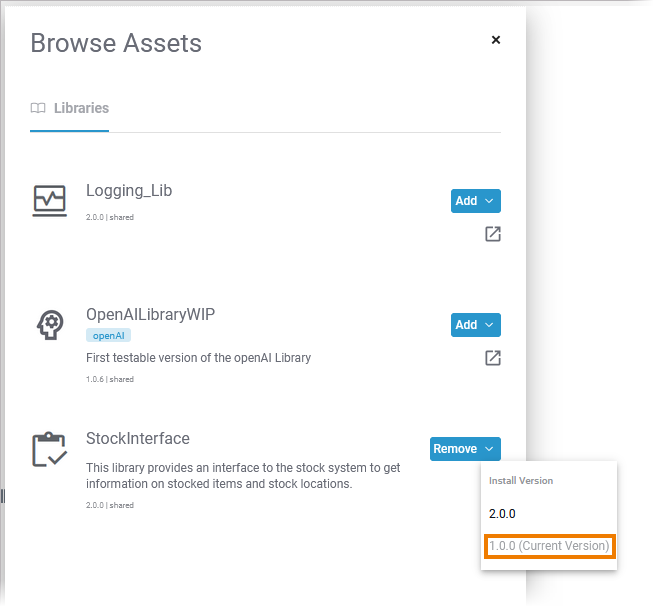Screen dimensions: 654x607
Task: Toggle the Remove button version chevron
Action: click(489, 449)
